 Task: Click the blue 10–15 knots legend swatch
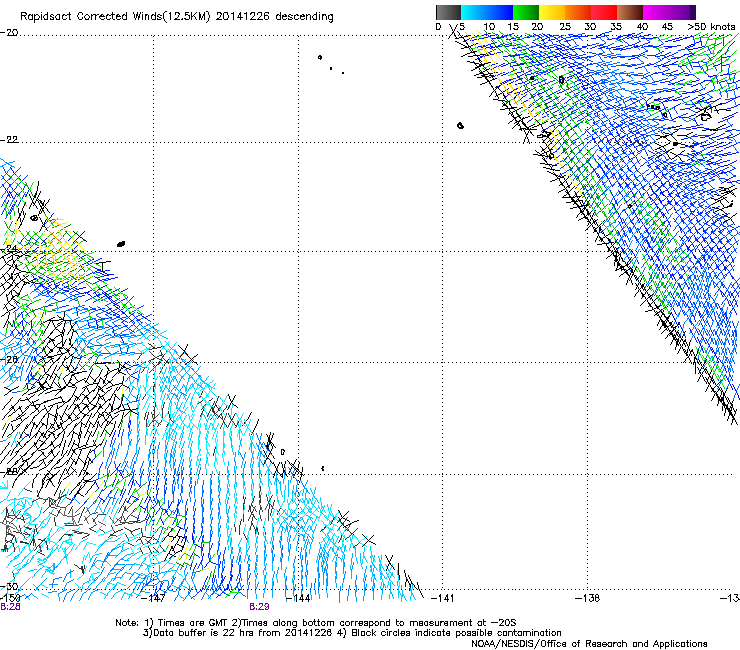(500, 12)
